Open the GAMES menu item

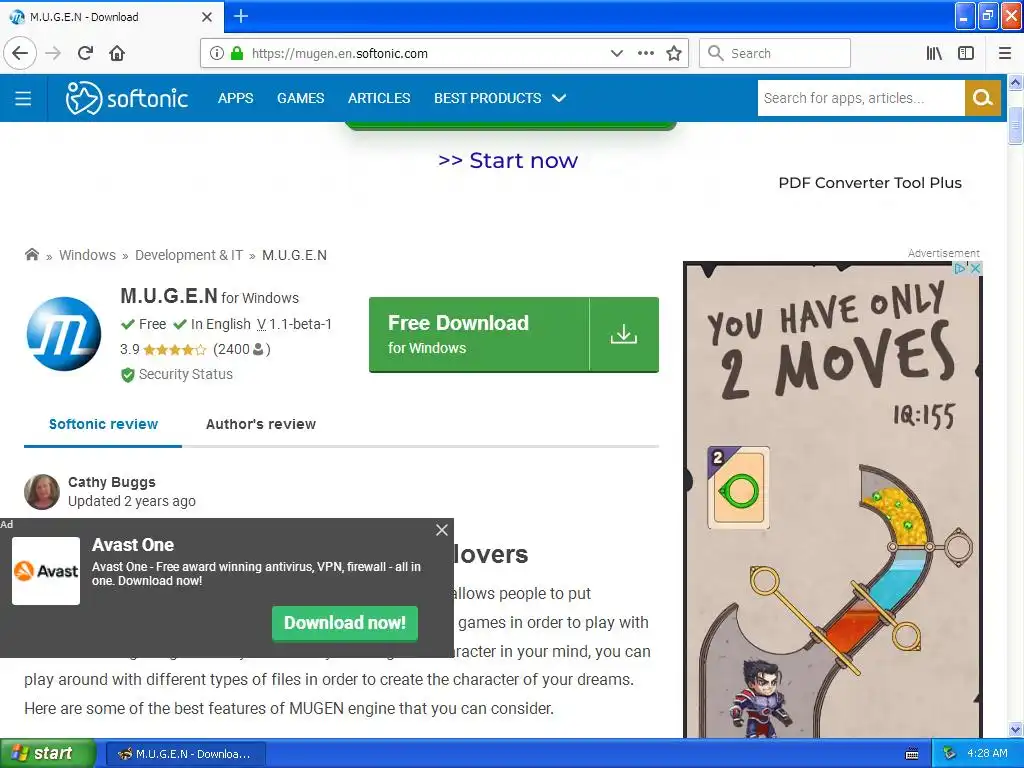pos(300,98)
